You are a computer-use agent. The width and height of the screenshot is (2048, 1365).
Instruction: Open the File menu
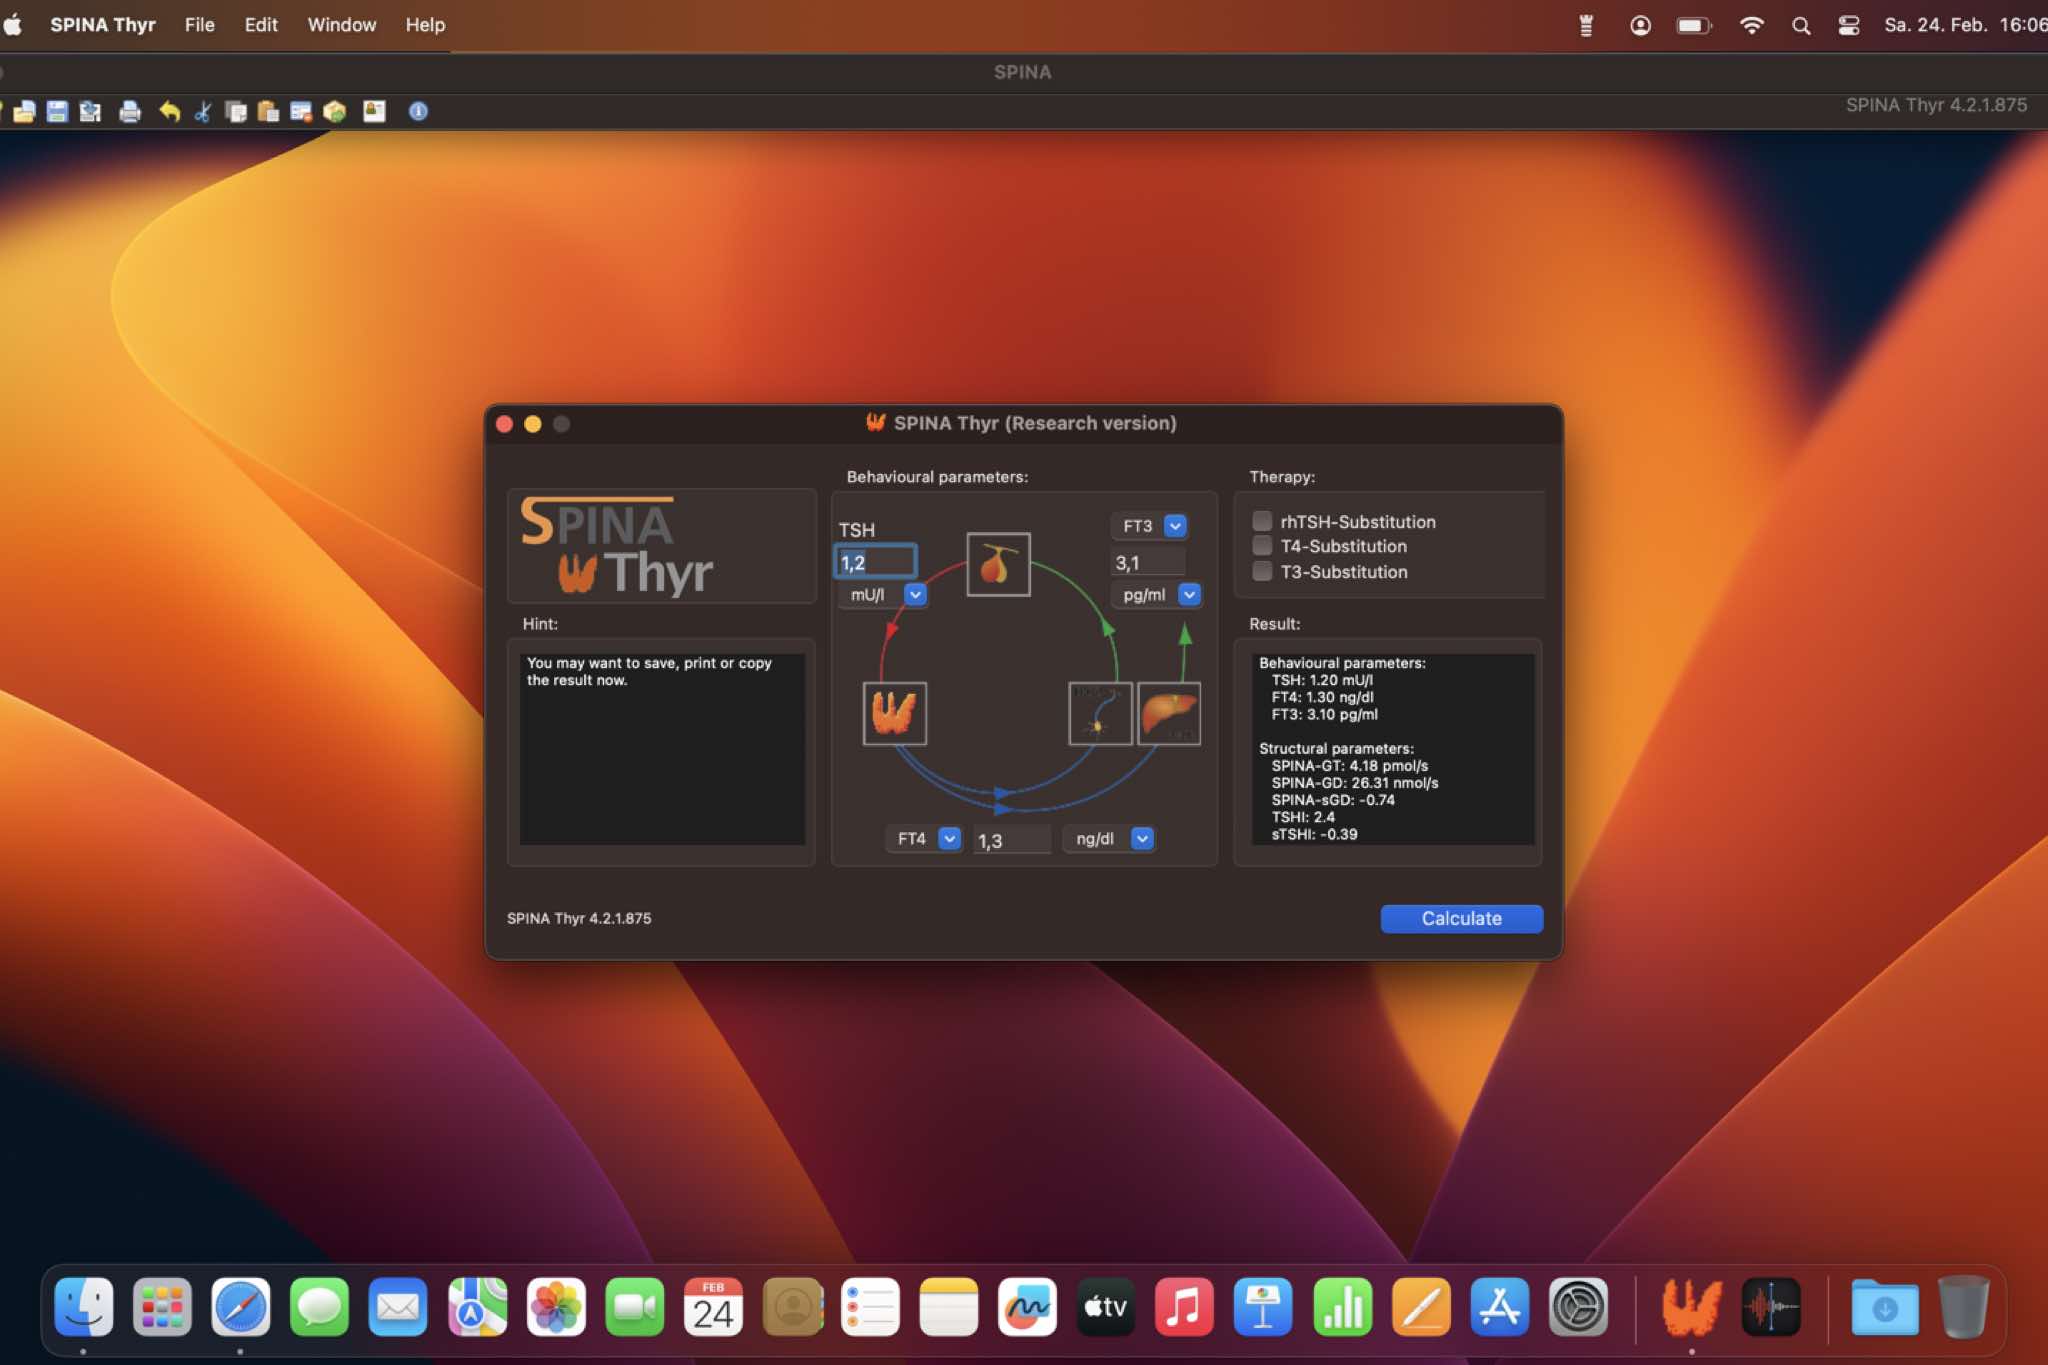199,25
